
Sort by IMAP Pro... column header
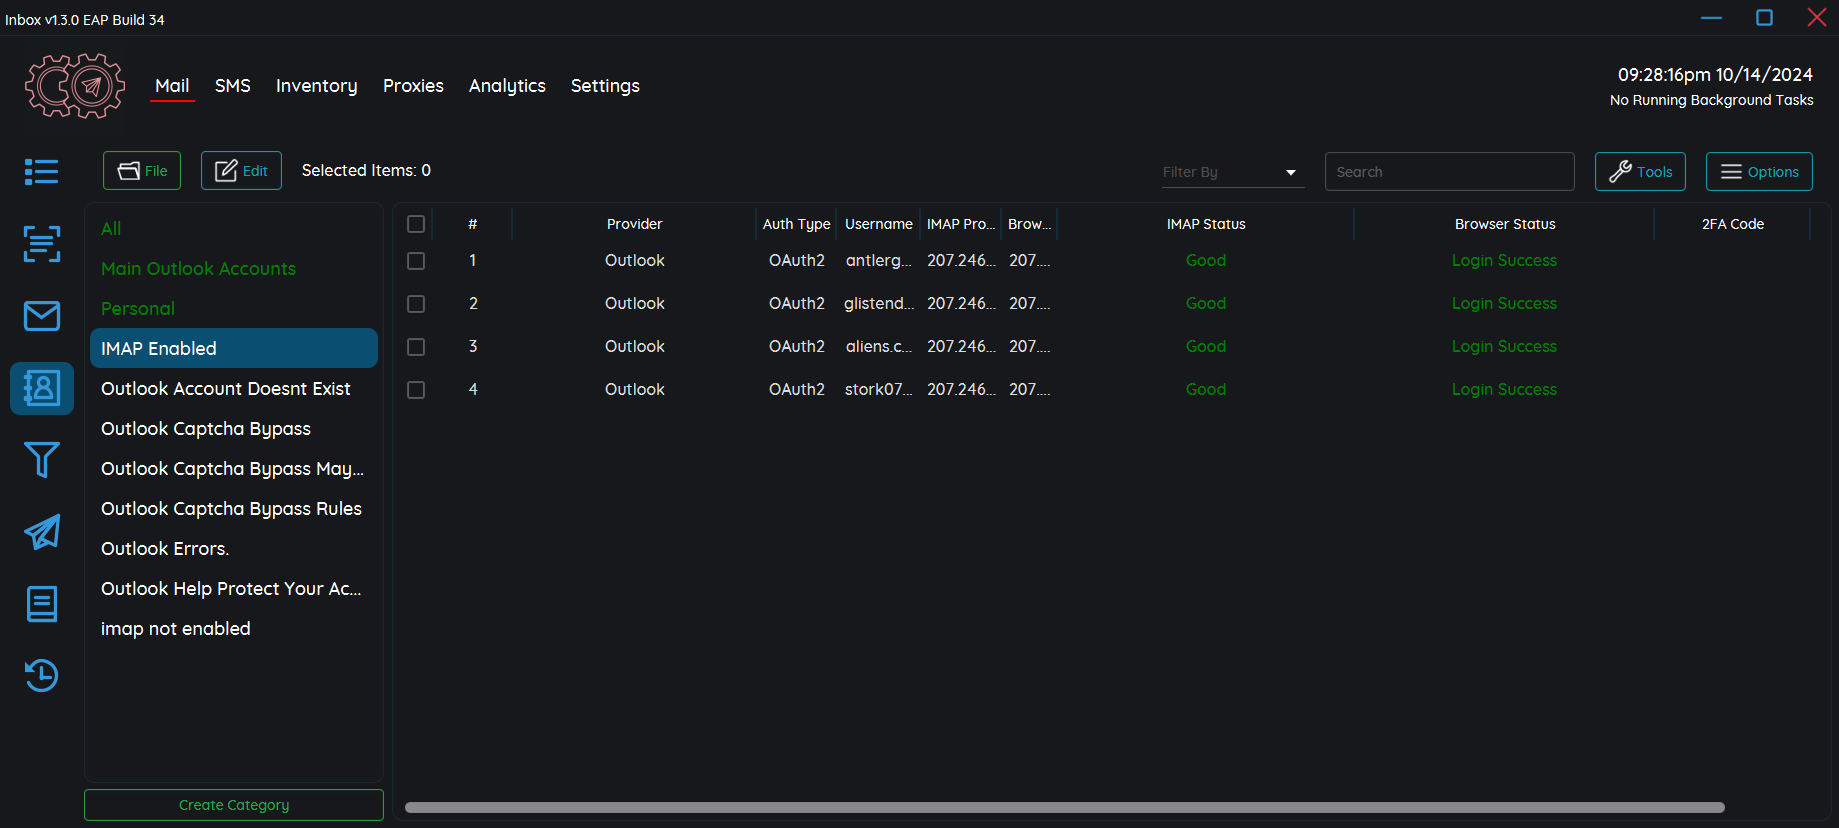[x=961, y=224]
